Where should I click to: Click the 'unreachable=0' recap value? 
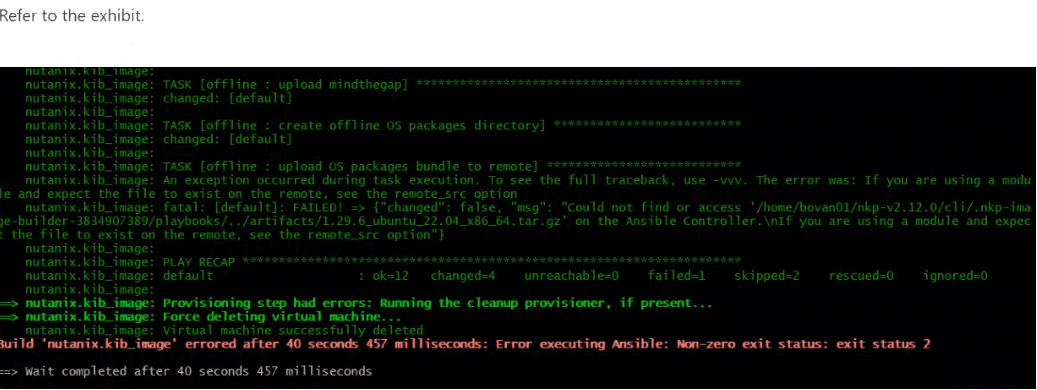(571, 276)
